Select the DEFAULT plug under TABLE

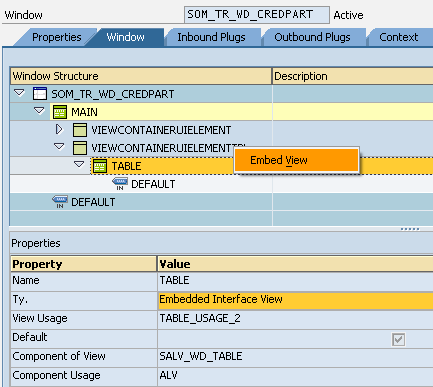(153, 184)
